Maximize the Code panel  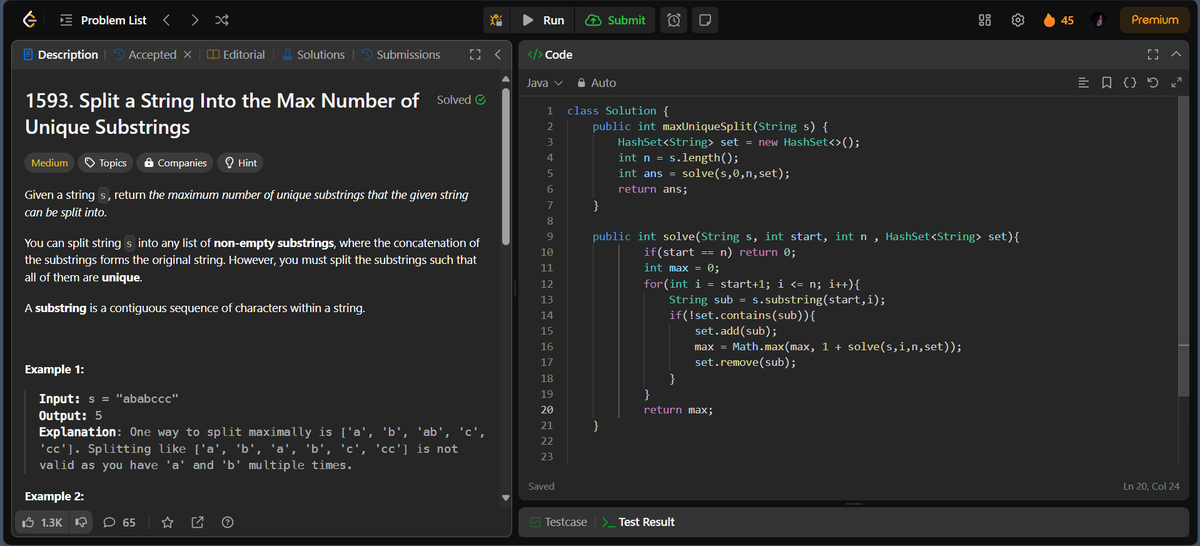click(1155, 55)
